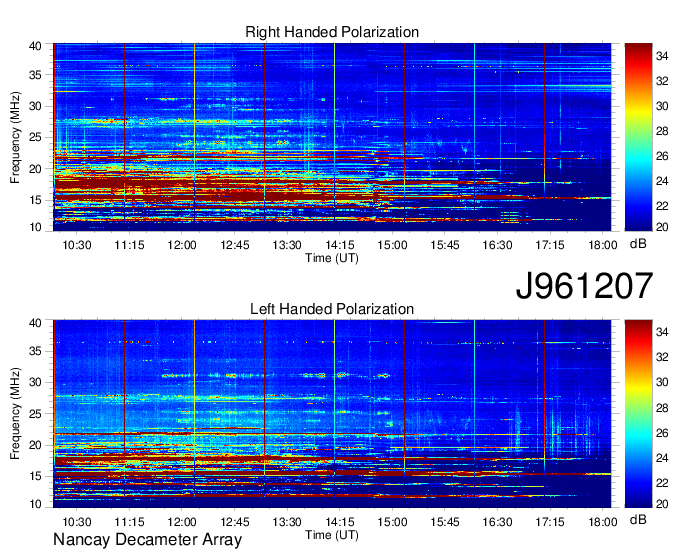The image size is (680, 552).
Task: Click "20" value on Left Handed color bar
Action: pyautogui.click(x=662, y=504)
